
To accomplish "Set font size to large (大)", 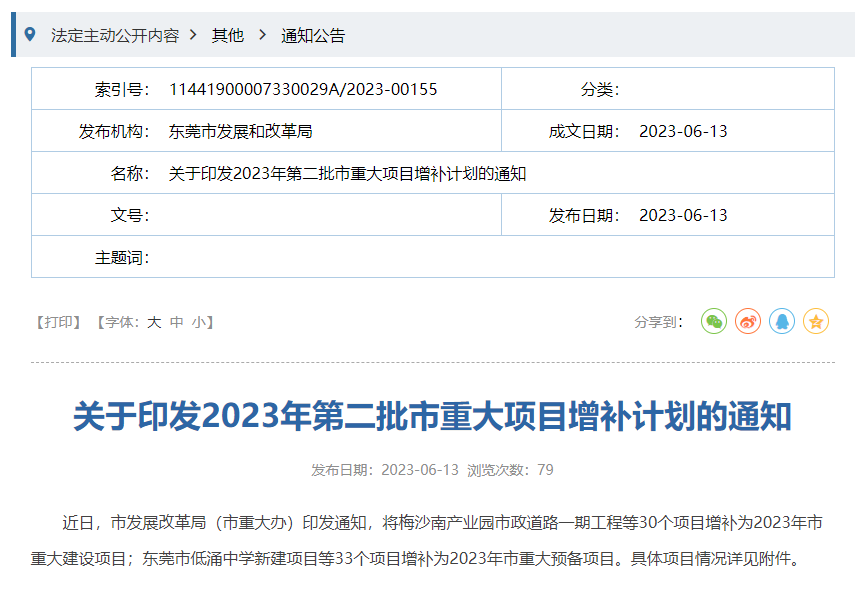I will point(154,322).
